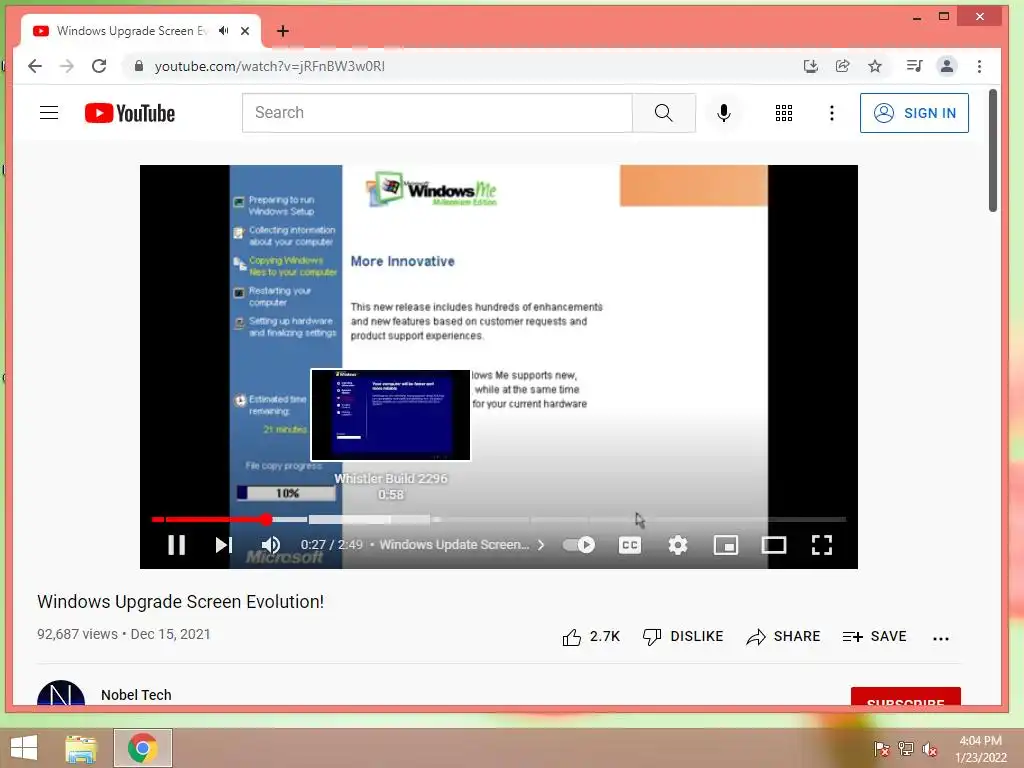Image resolution: width=1024 pixels, height=768 pixels.
Task: Click the page vertical scrollbar
Action: click(993, 152)
